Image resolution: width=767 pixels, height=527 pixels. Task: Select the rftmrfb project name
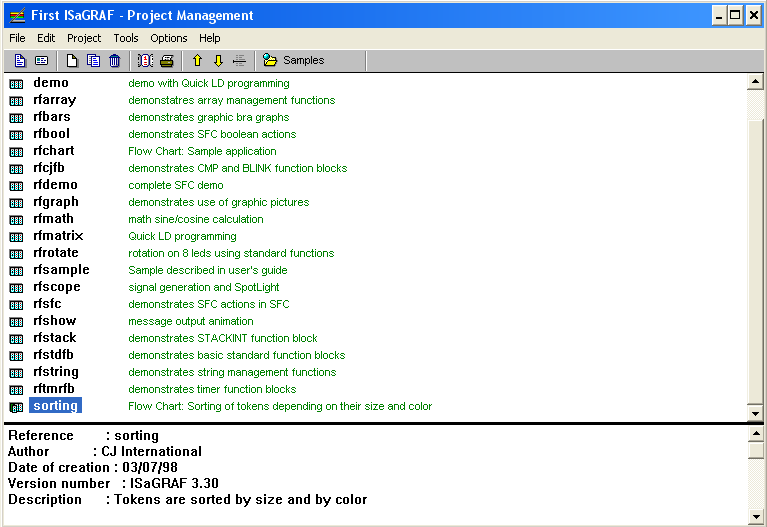54,389
